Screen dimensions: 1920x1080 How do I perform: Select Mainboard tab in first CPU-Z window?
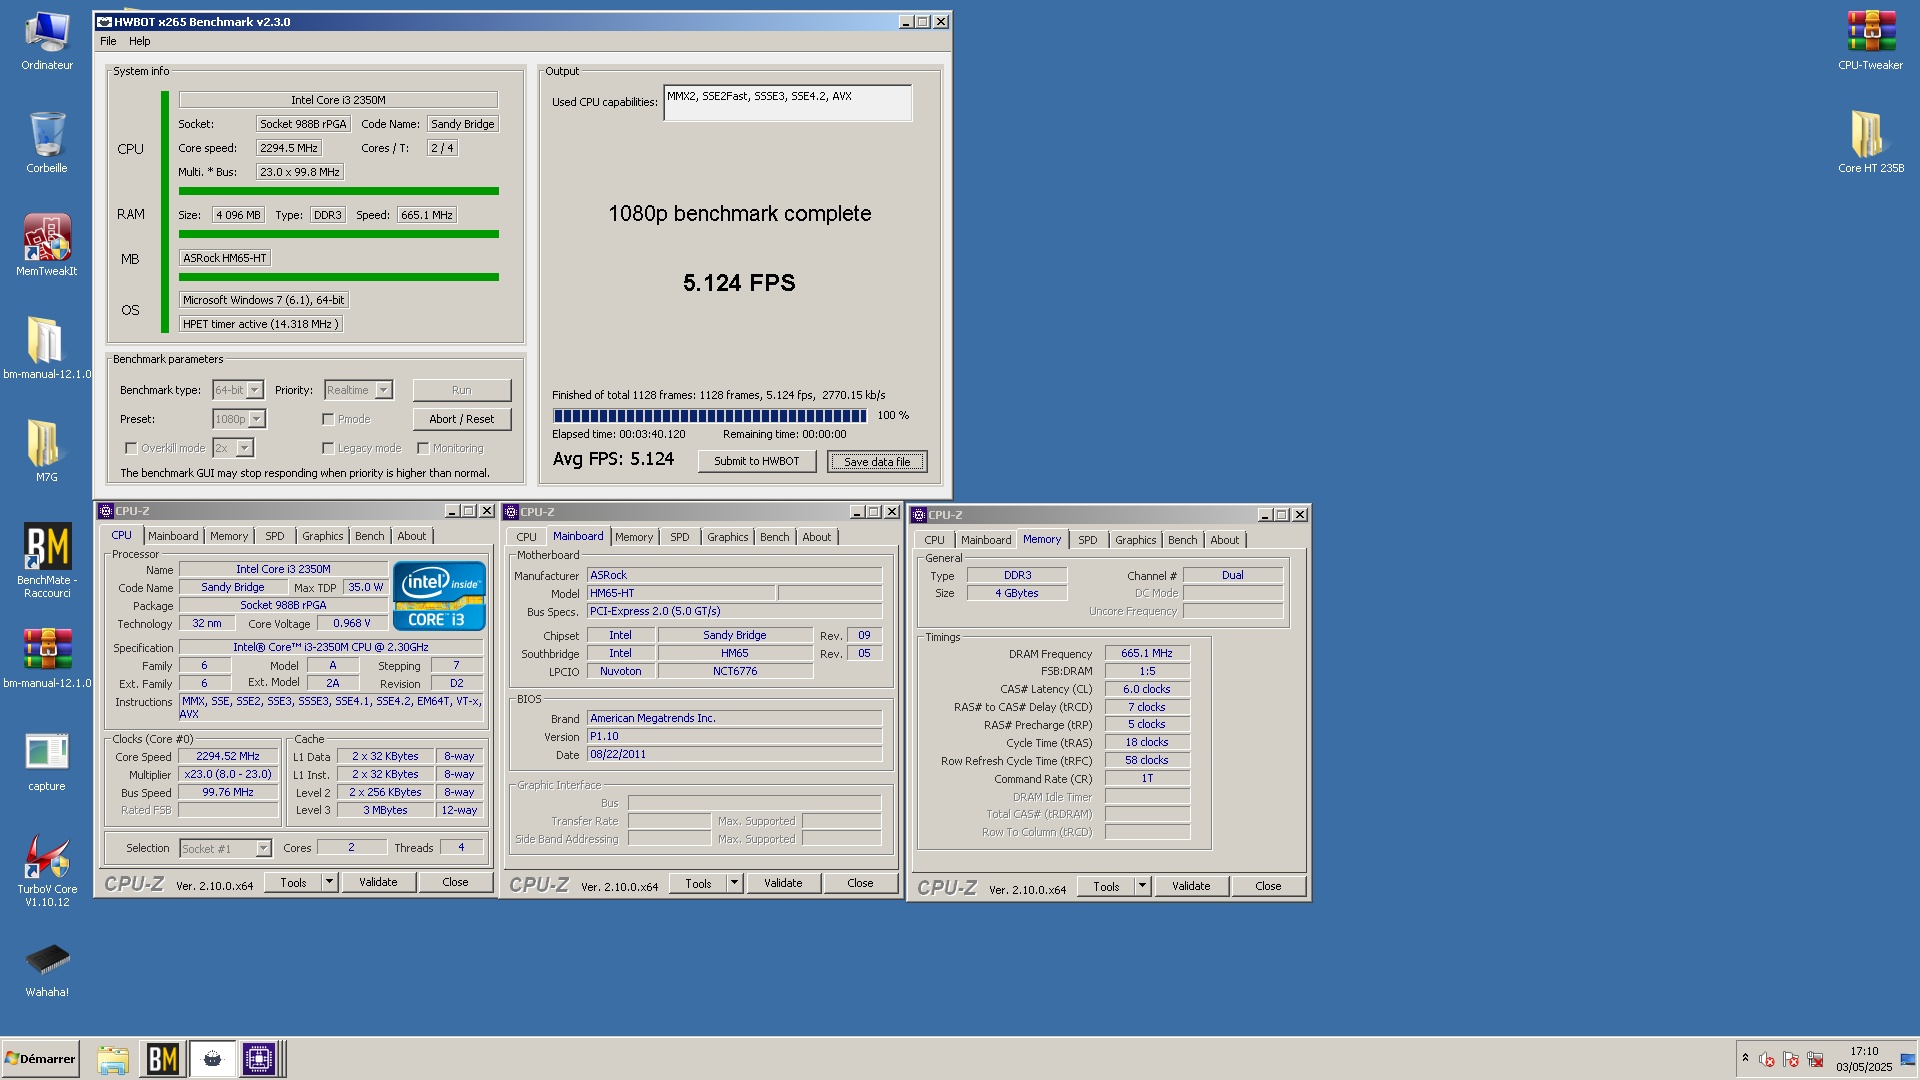pos(173,536)
